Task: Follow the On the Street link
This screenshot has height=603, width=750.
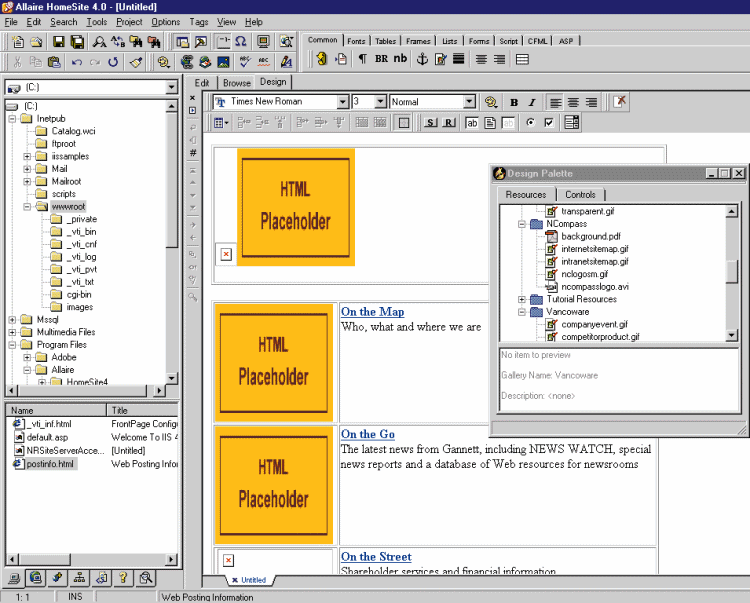Action: (x=376, y=557)
